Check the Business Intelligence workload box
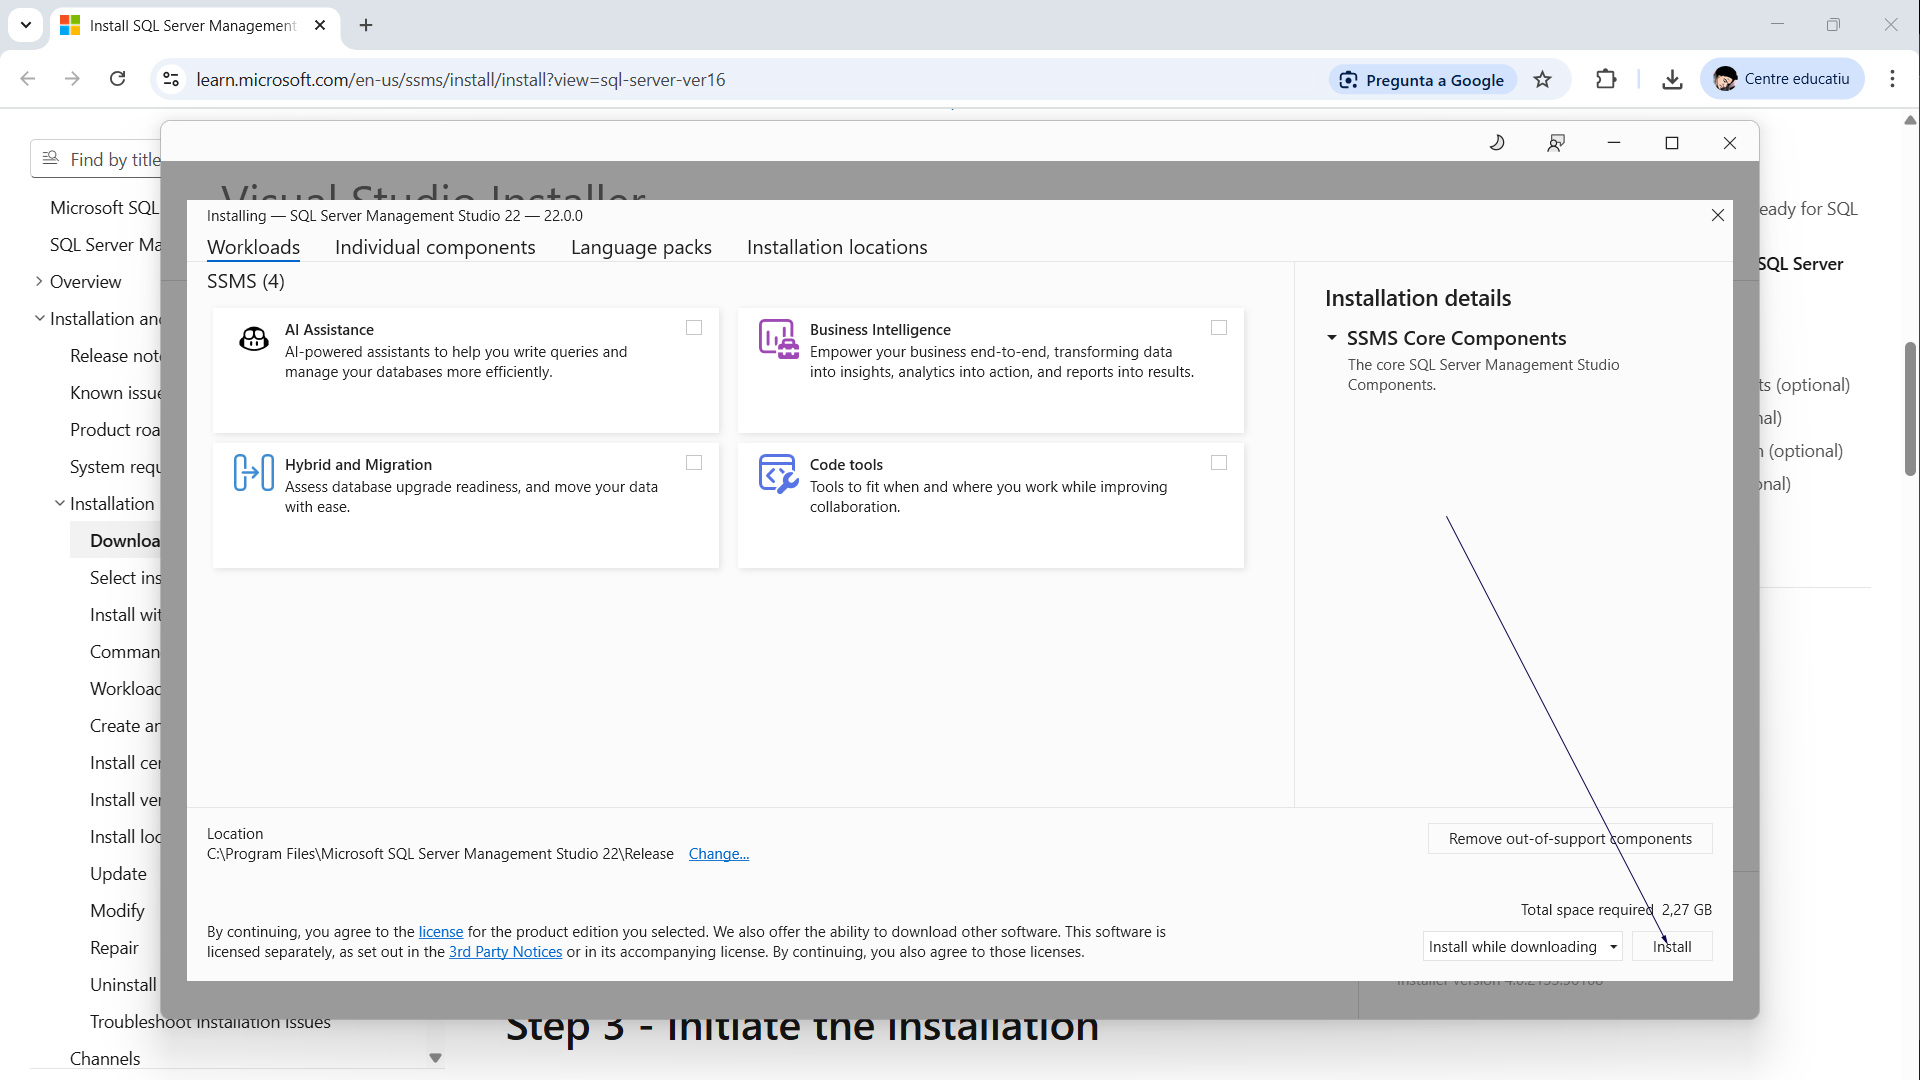This screenshot has height=1080, width=1920. 1219,328
